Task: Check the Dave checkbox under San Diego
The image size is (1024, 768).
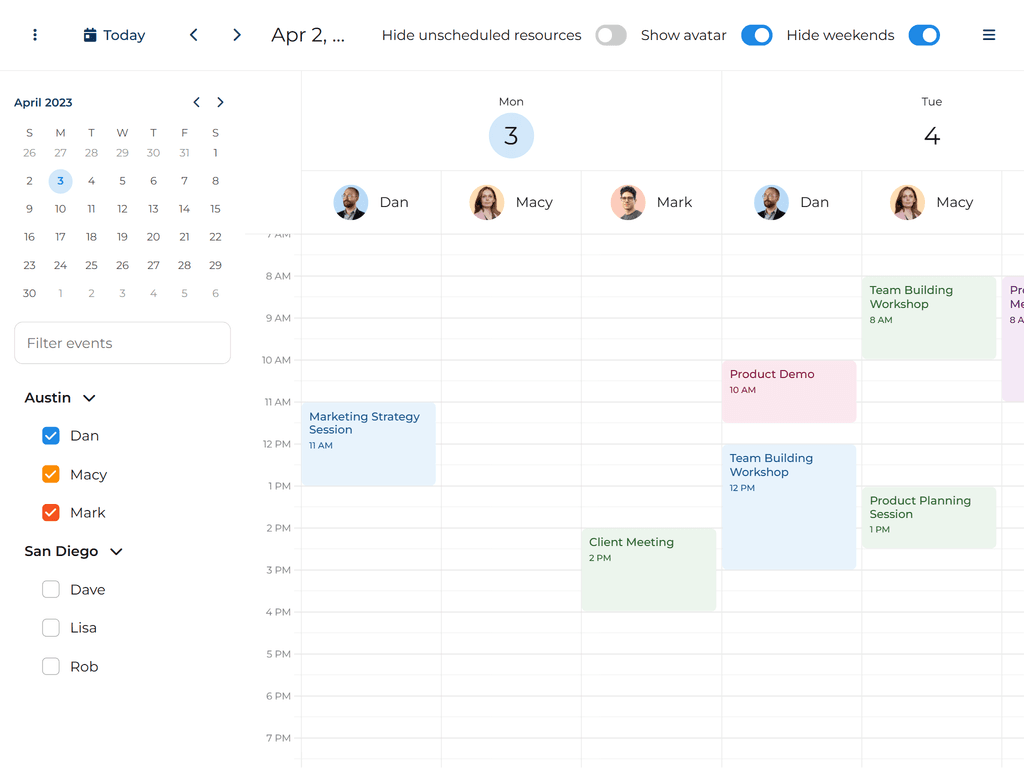Action: (x=50, y=589)
